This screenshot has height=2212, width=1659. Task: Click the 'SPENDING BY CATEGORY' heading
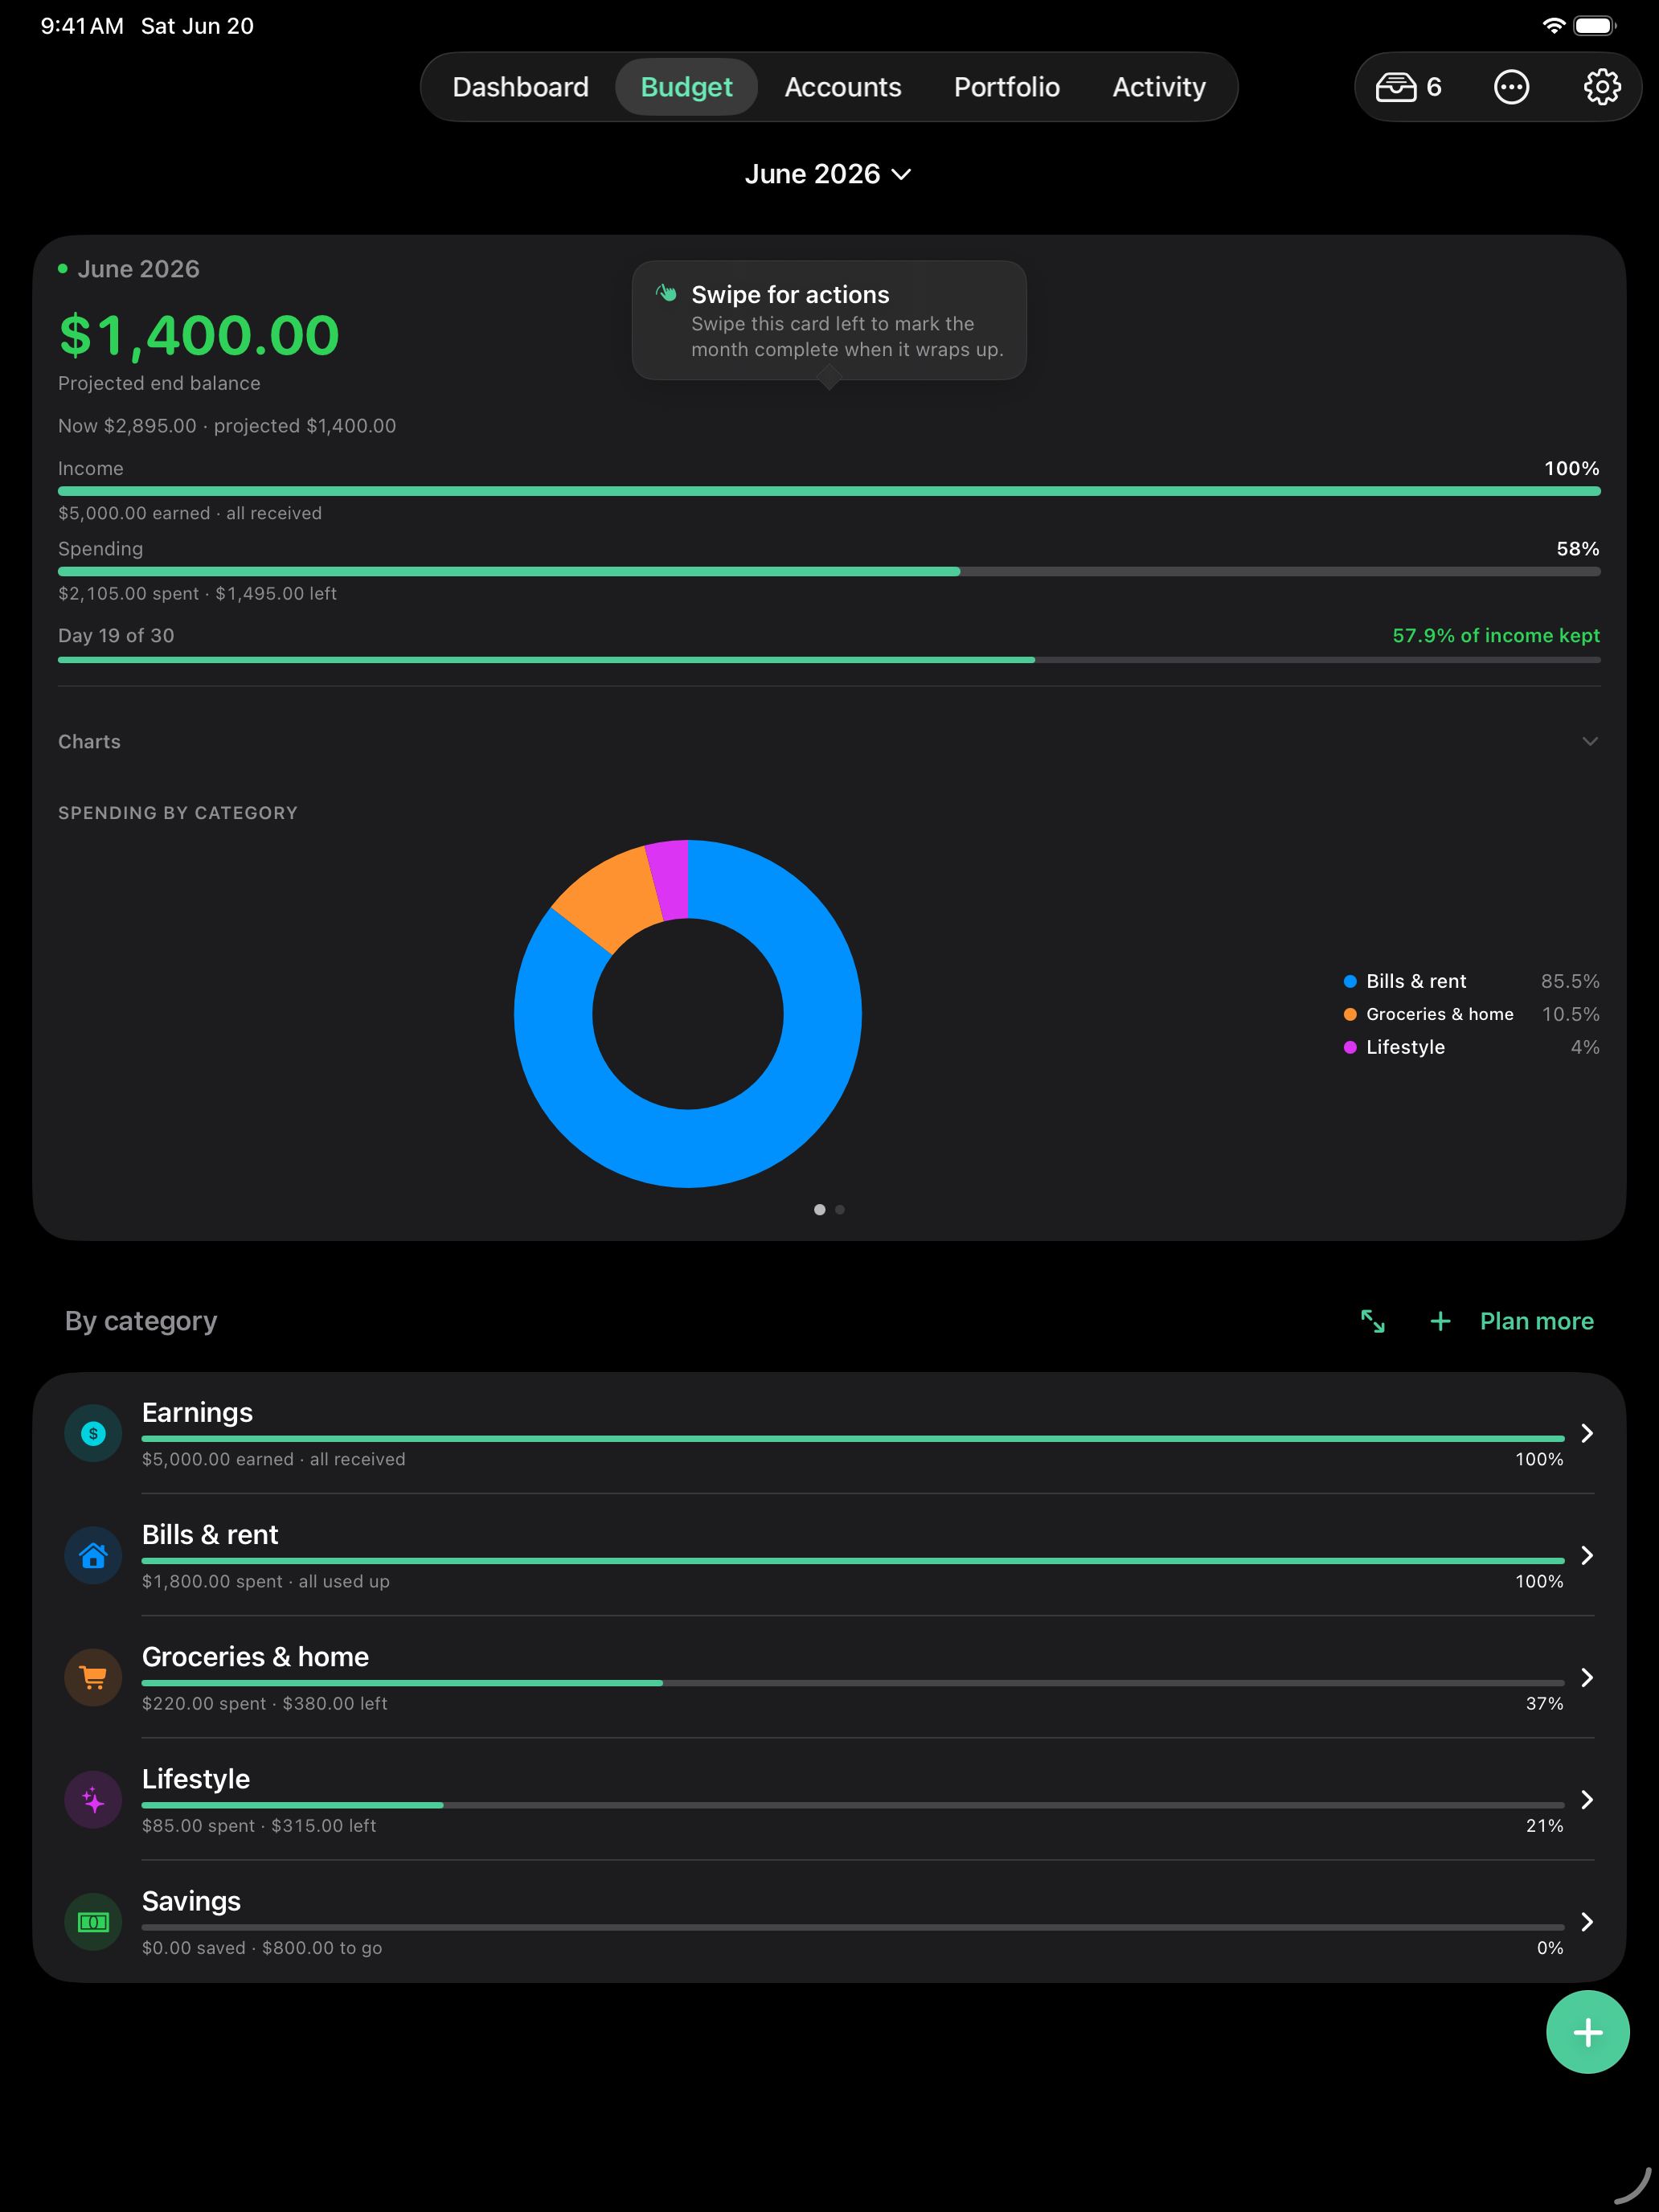pyautogui.click(x=178, y=813)
